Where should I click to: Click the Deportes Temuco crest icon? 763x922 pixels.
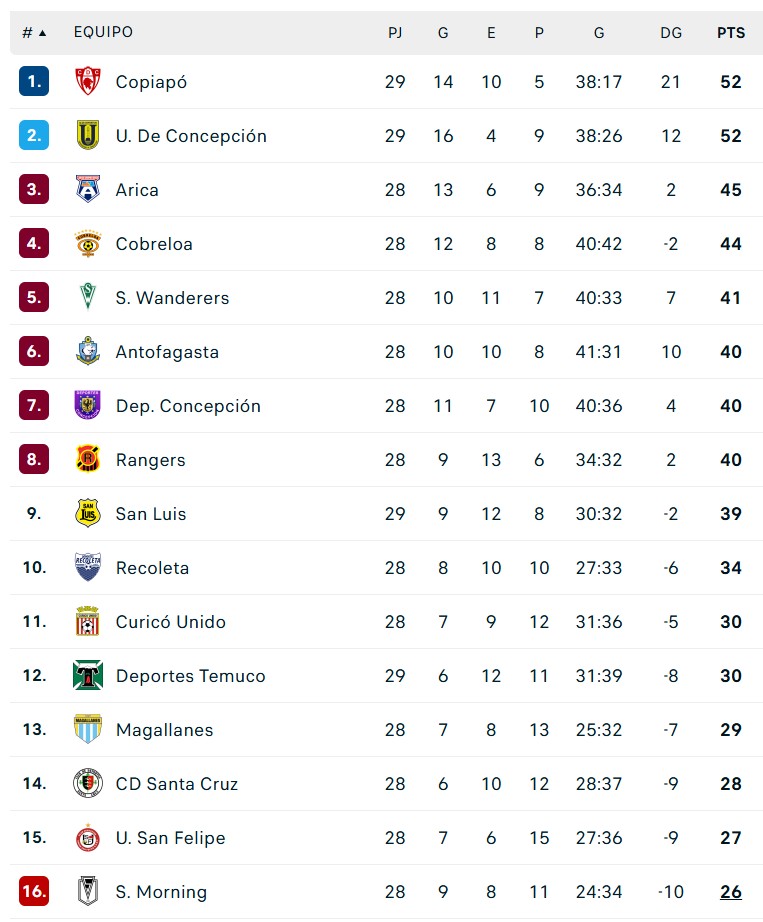88,676
